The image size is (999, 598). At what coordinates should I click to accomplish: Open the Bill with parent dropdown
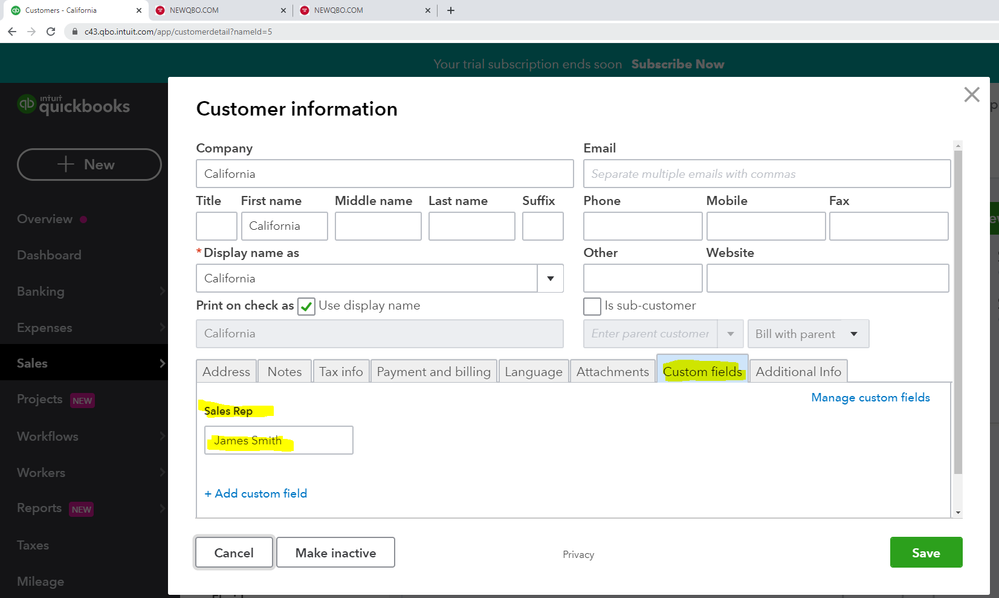[808, 333]
